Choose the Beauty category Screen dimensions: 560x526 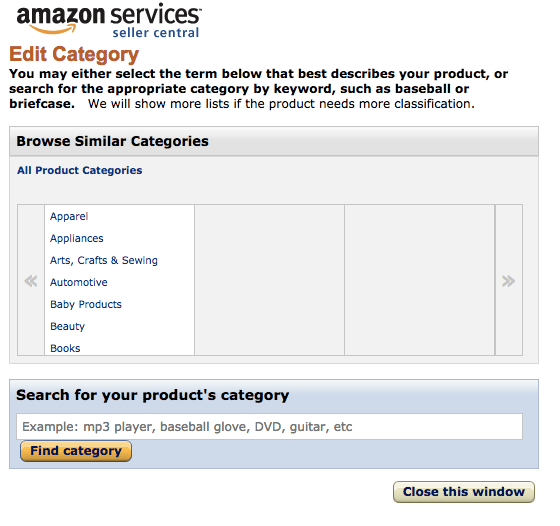click(68, 326)
